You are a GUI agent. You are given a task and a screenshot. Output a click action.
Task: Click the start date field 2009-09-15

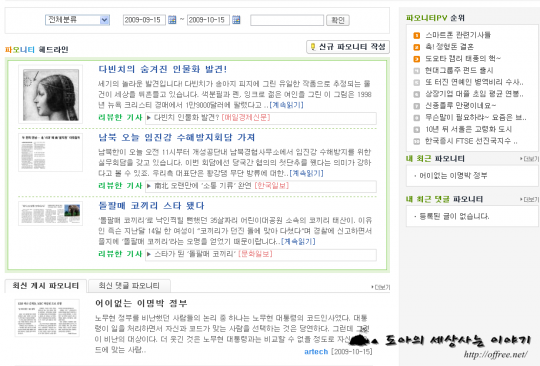coord(144,20)
